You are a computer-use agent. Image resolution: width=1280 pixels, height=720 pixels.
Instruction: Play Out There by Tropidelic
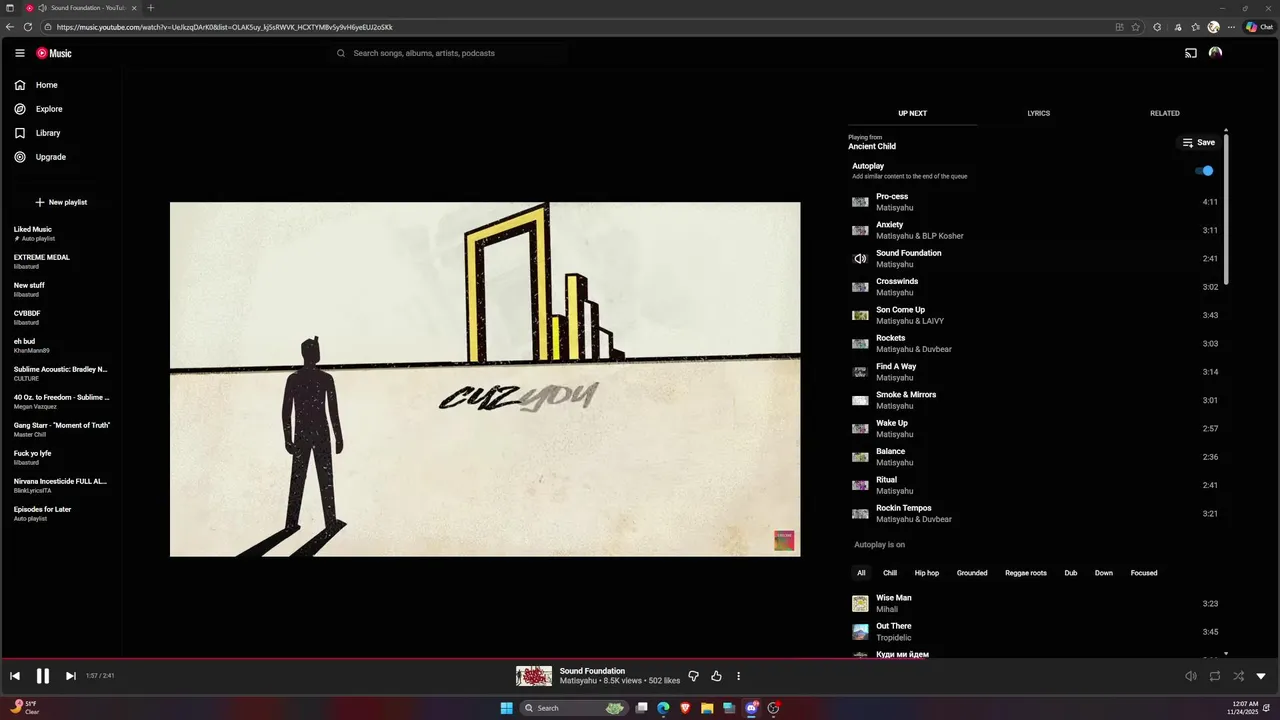[1035, 632]
